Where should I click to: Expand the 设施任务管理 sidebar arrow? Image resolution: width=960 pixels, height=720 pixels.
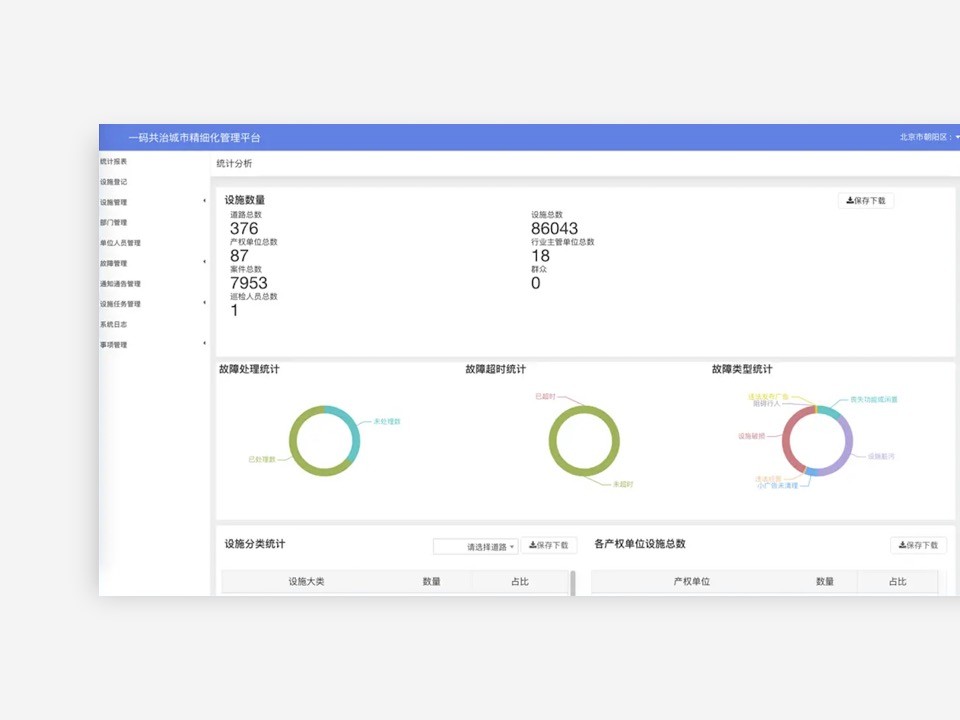(x=204, y=303)
